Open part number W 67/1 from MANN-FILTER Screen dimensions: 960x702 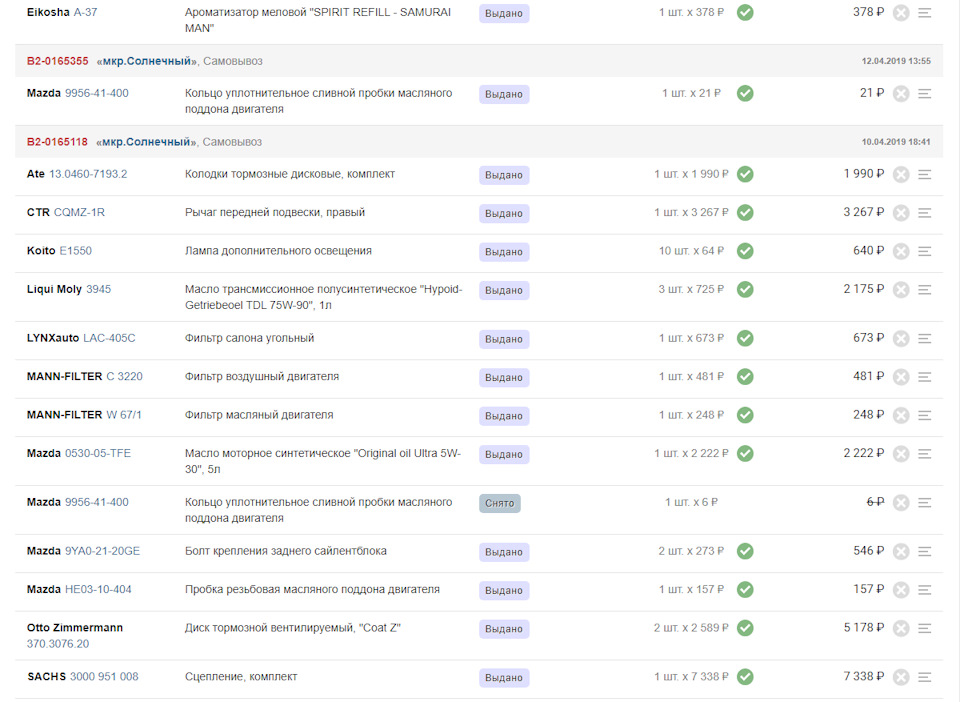[124, 415]
